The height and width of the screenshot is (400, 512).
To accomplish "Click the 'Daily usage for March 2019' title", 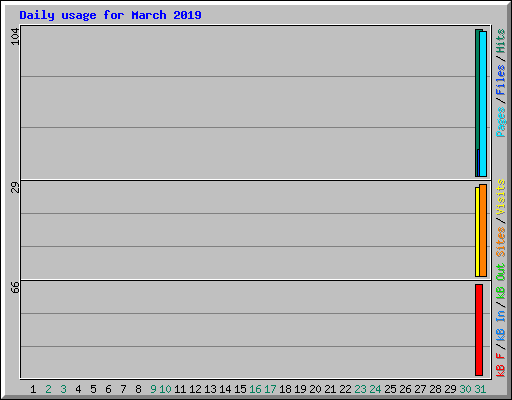I will [x=110, y=15].
